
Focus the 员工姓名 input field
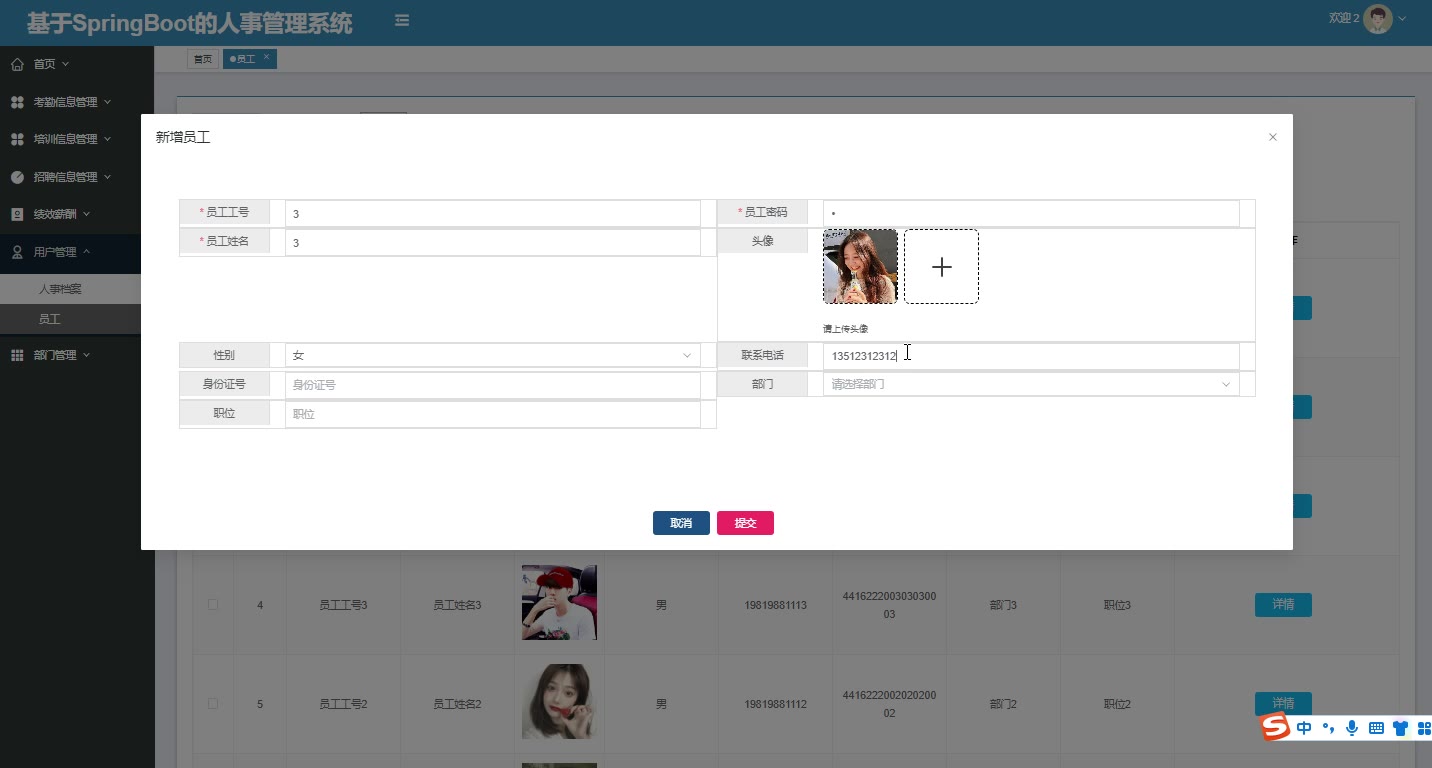492,243
